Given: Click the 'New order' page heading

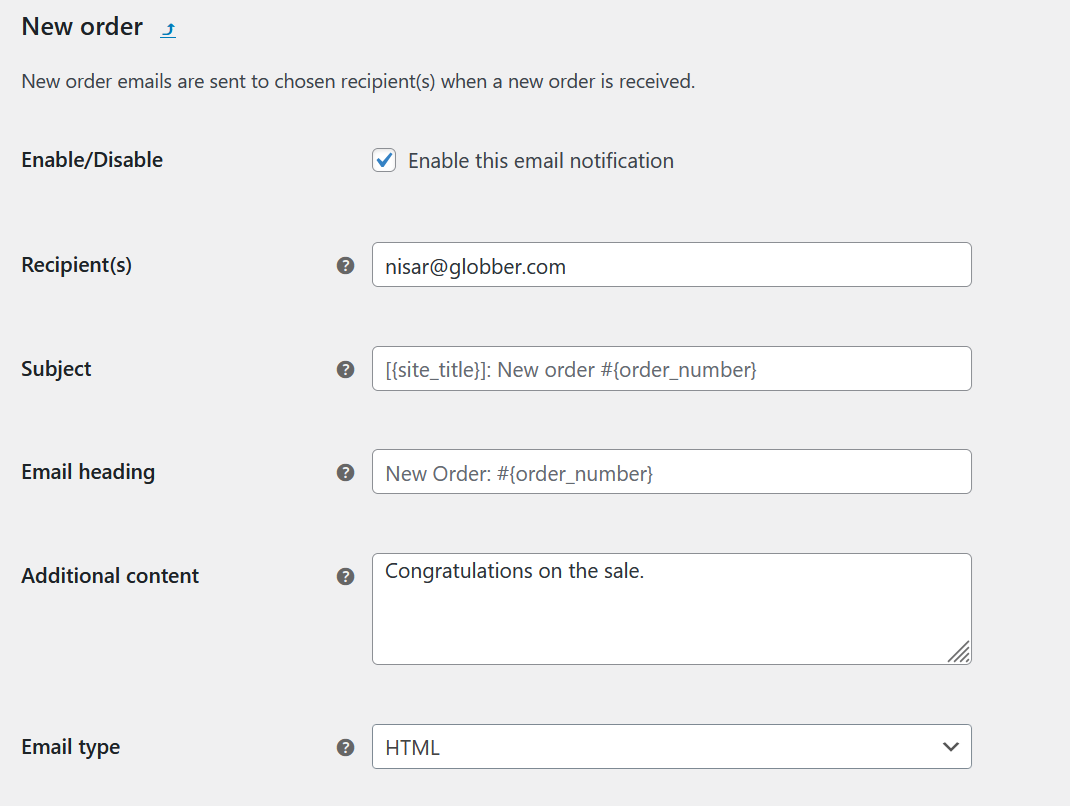Looking at the screenshot, I should tap(82, 27).
